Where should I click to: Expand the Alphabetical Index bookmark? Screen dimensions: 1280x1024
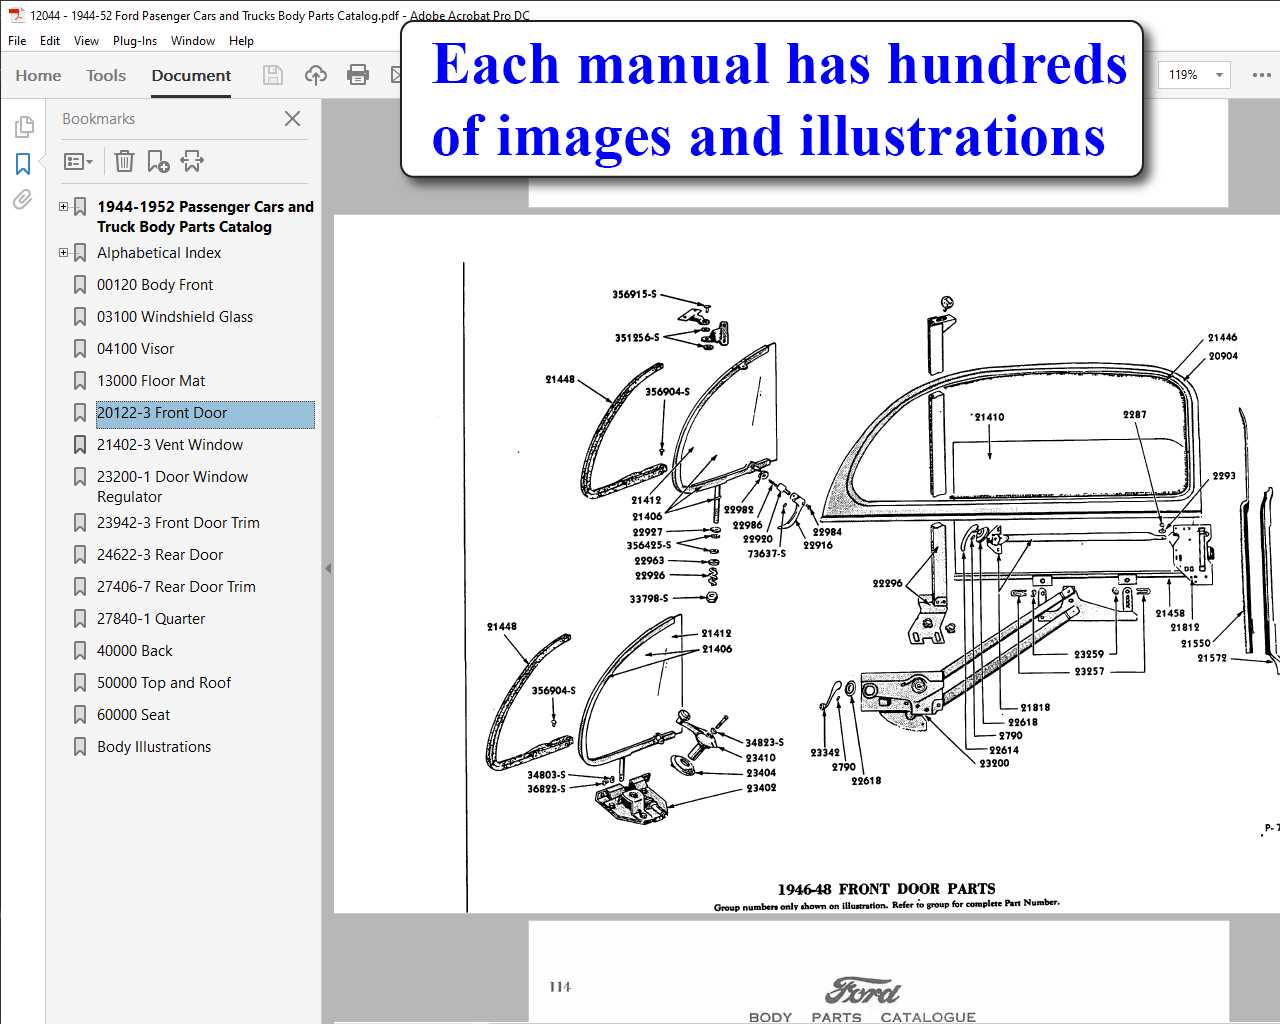coord(64,253)
